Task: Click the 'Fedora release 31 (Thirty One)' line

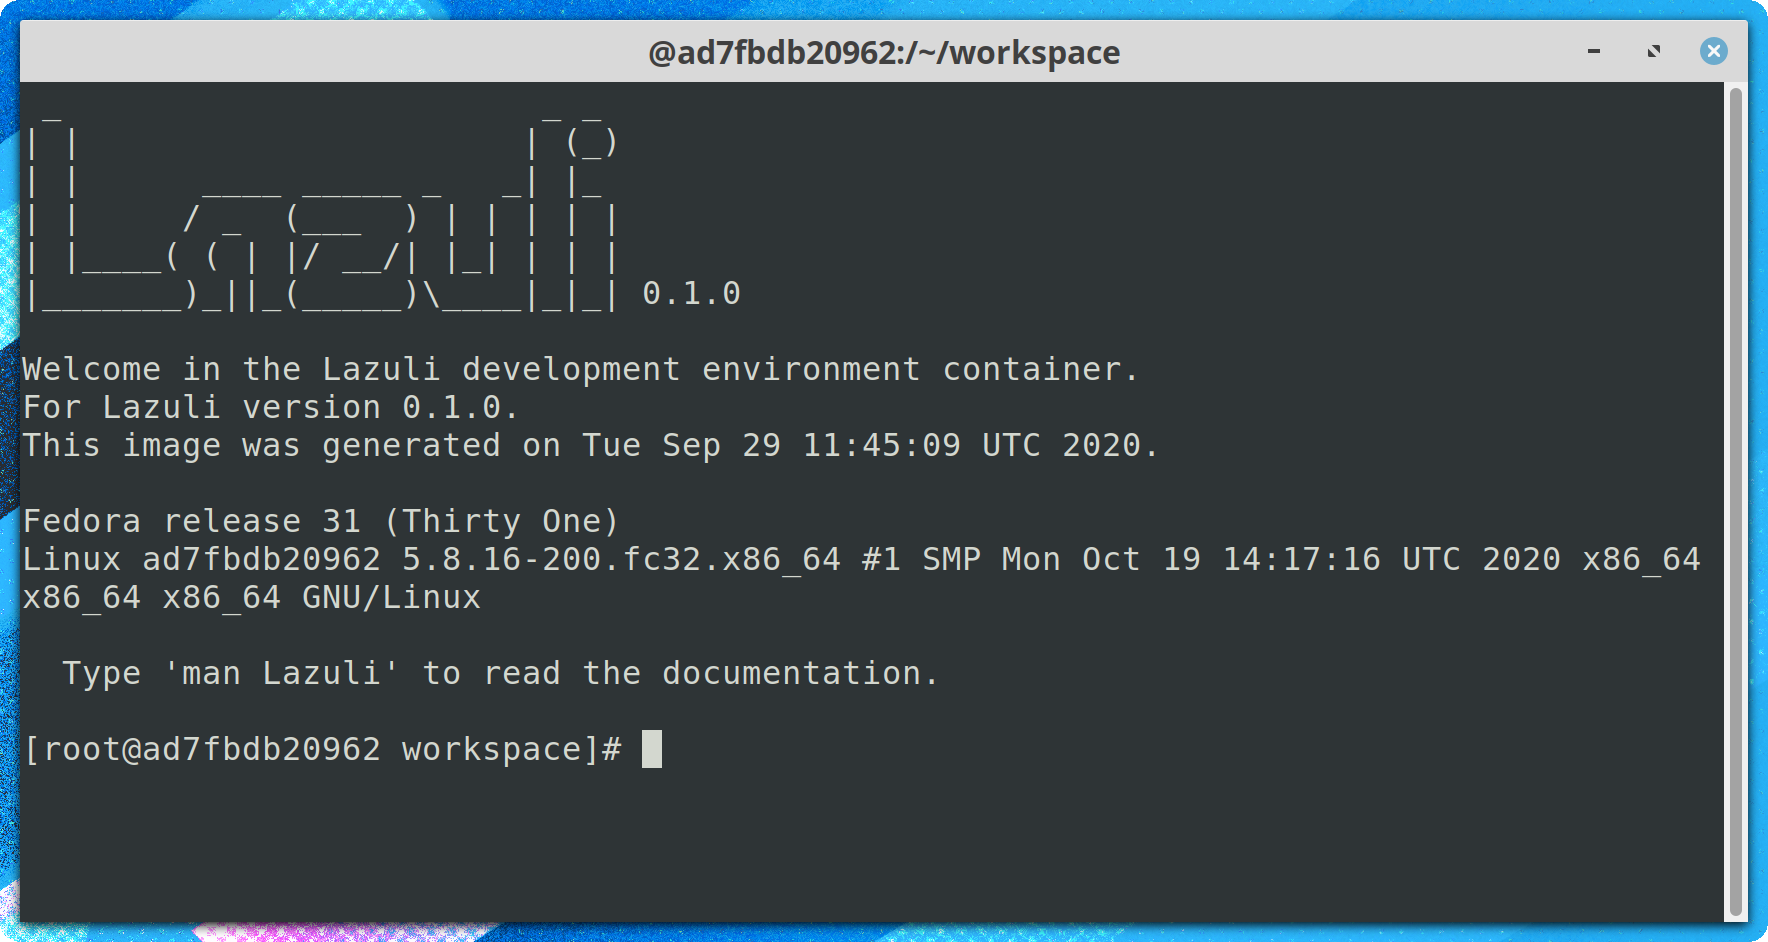Action: point(320,522)
